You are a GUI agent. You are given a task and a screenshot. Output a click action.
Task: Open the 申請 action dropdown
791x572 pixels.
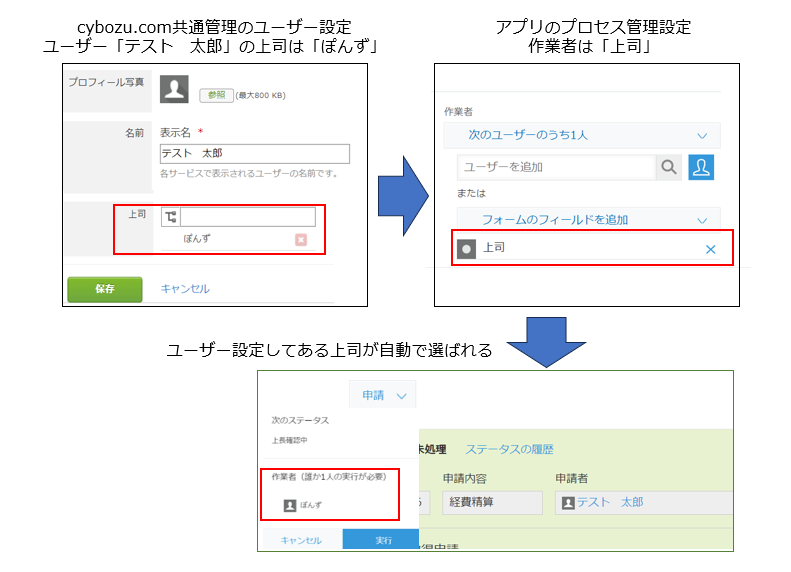[x=383, y=395]
